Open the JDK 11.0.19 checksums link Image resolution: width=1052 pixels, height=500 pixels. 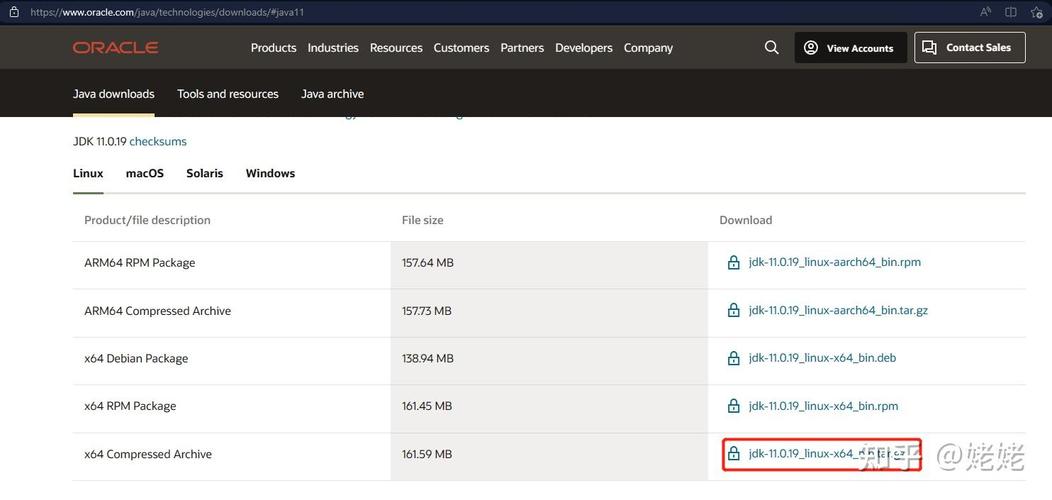pyautogui.click(x=158, y=142)
